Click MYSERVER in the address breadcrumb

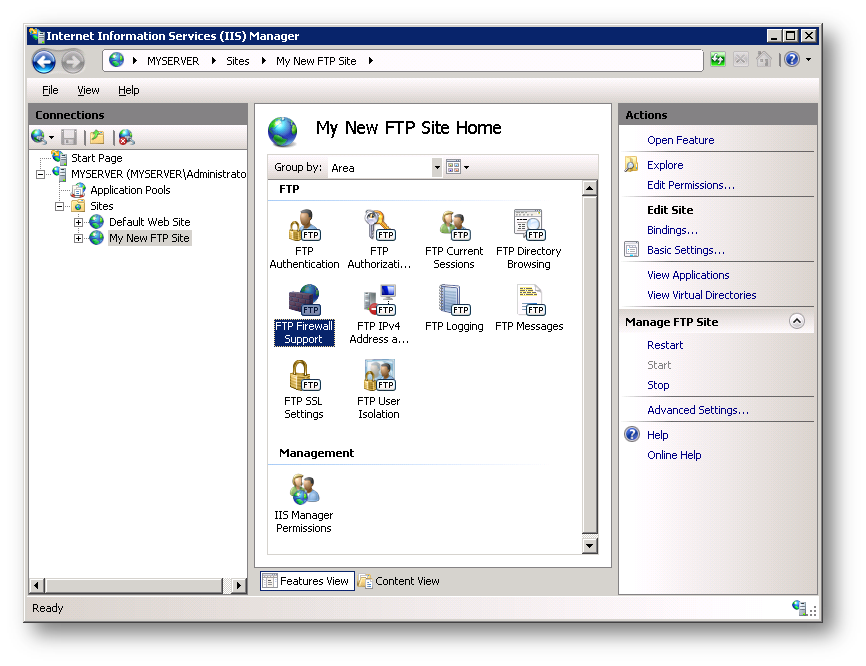[x=173, y=61]
